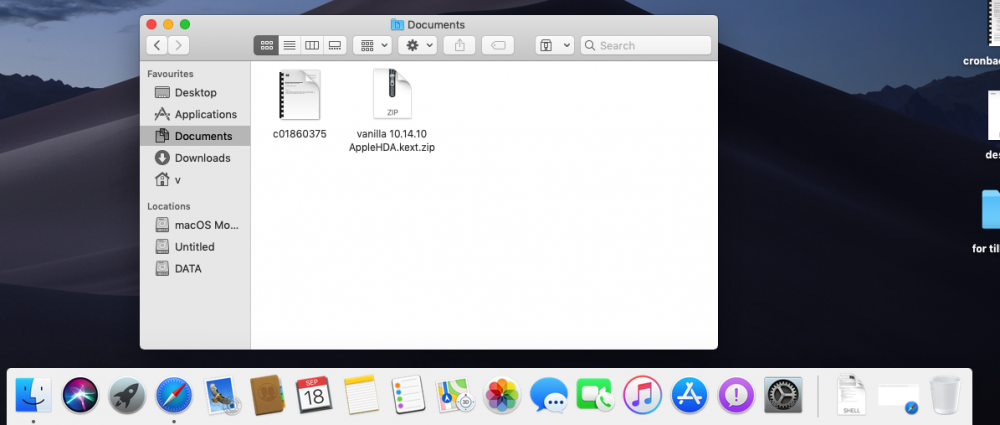1000x425 pixels.
Task: Open Mail from the Dock
Action: [x=221, y=395]
